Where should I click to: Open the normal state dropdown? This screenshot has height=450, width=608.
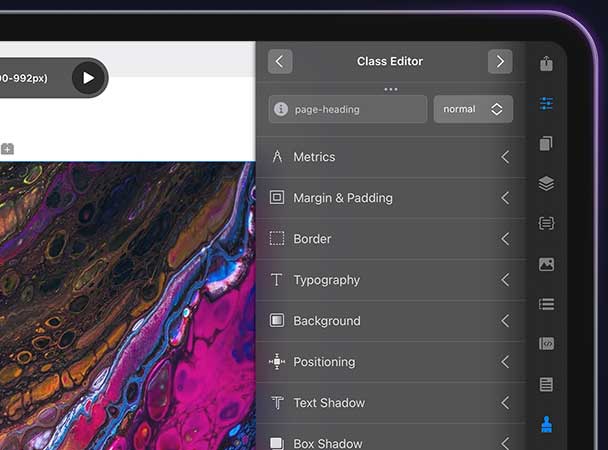pos(473,109)
